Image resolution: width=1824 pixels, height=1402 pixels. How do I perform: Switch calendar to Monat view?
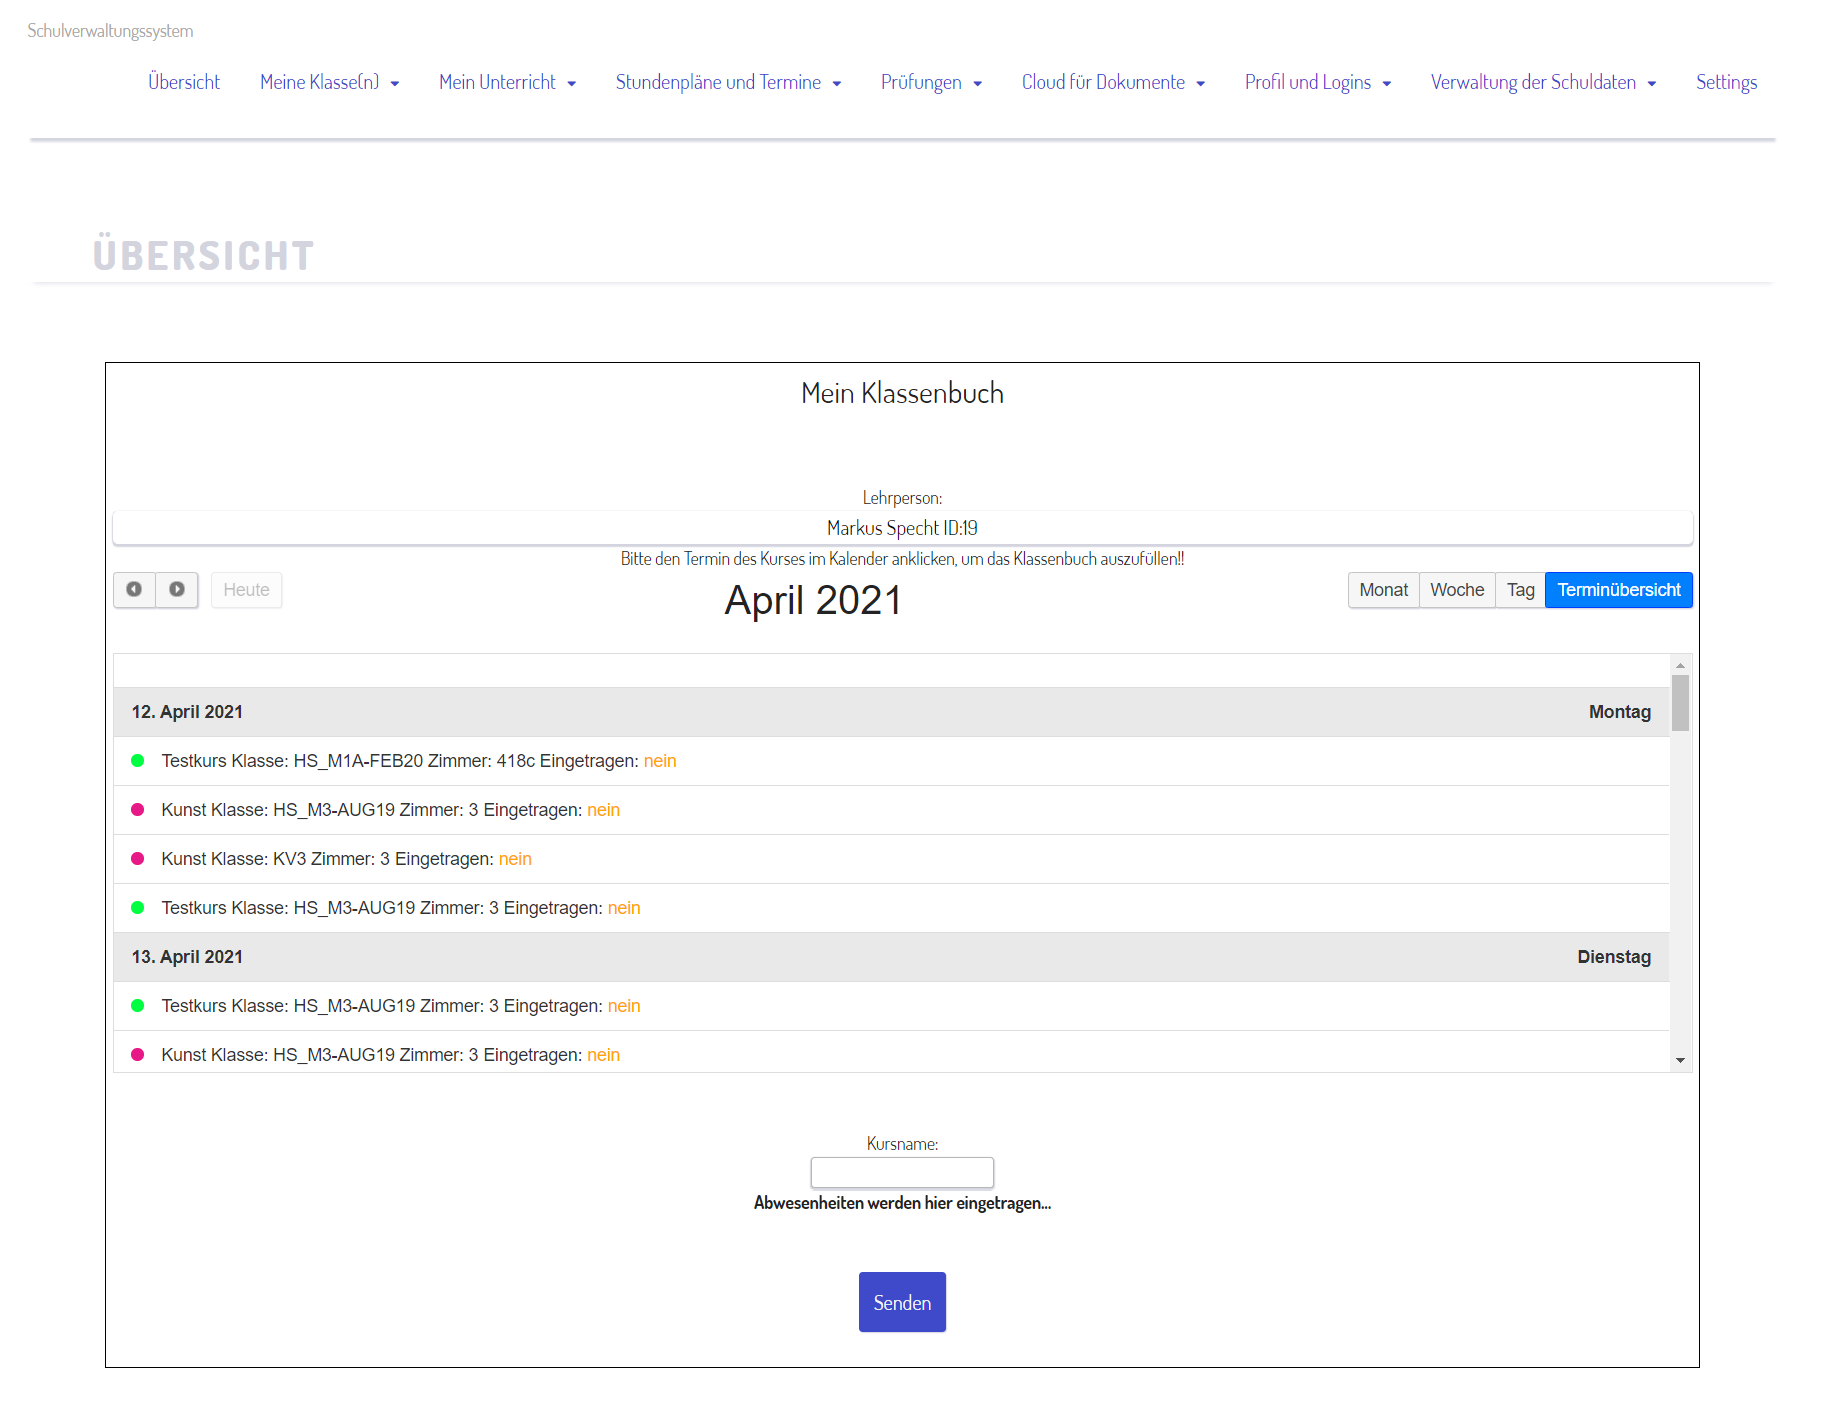point(1383,590)
